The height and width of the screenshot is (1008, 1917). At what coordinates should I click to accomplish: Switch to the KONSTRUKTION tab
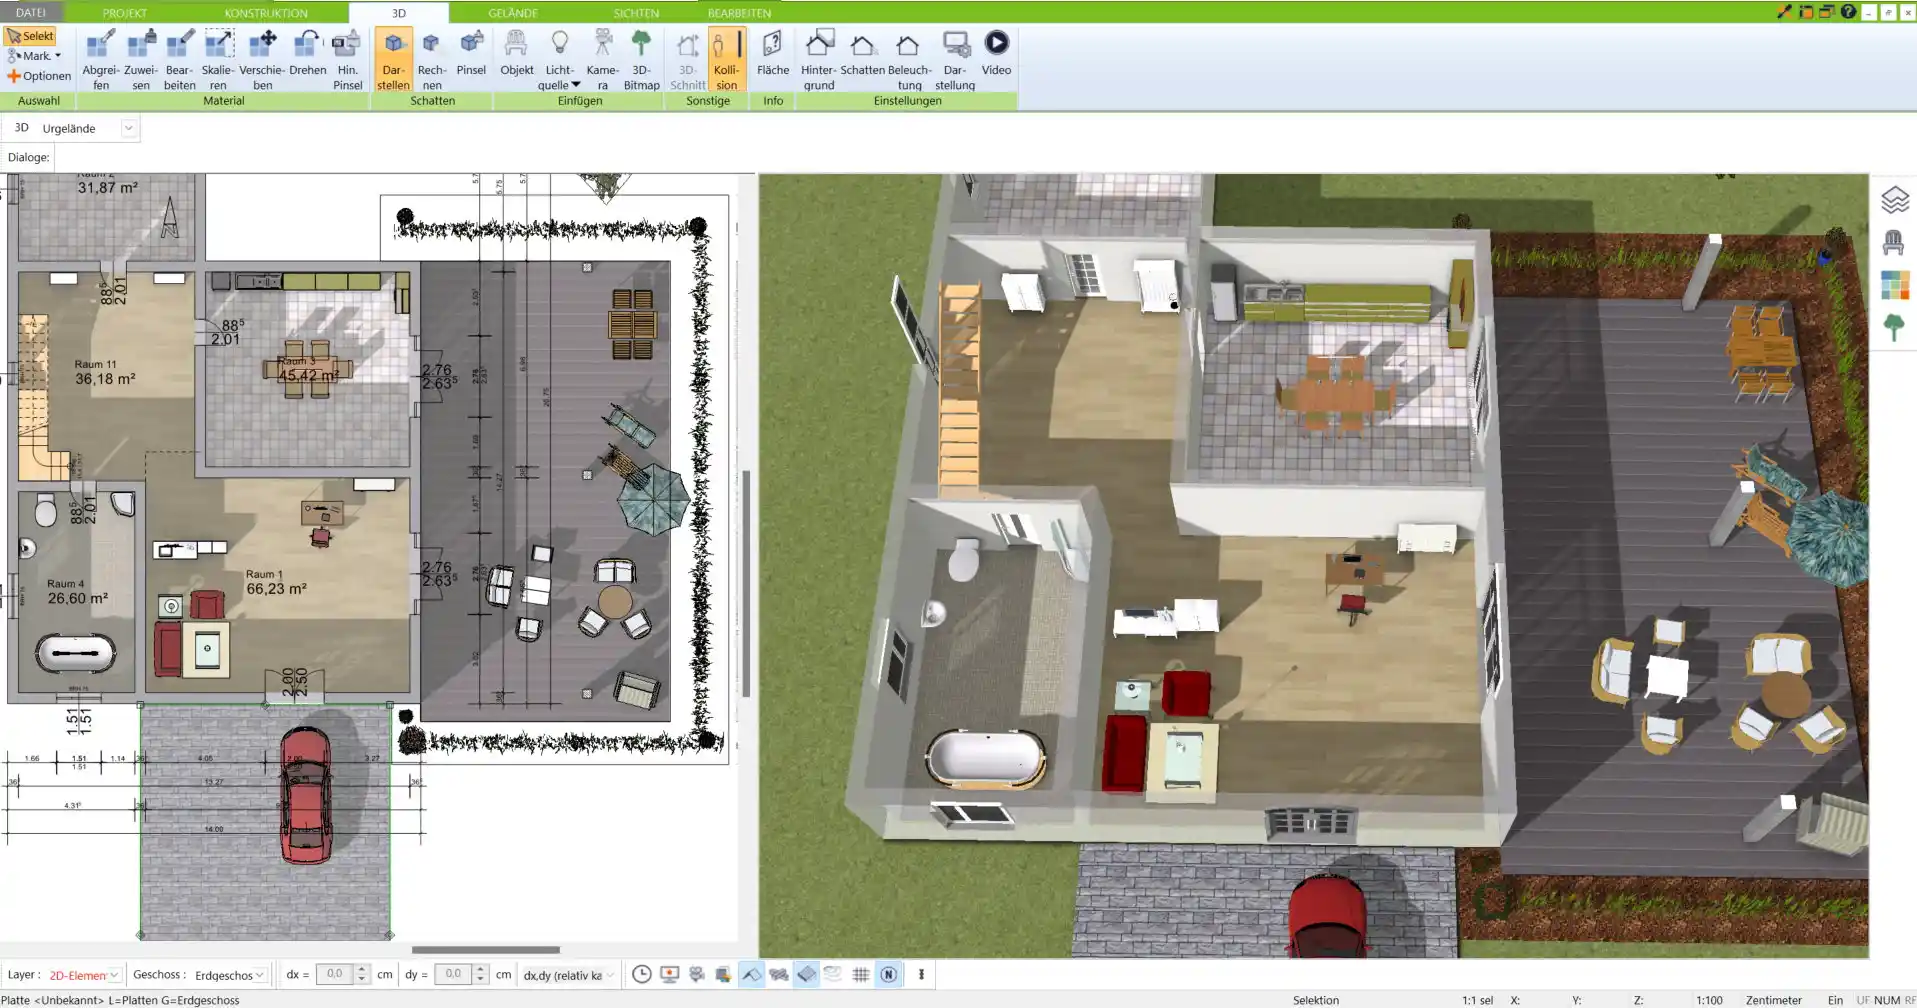[266, 13]
